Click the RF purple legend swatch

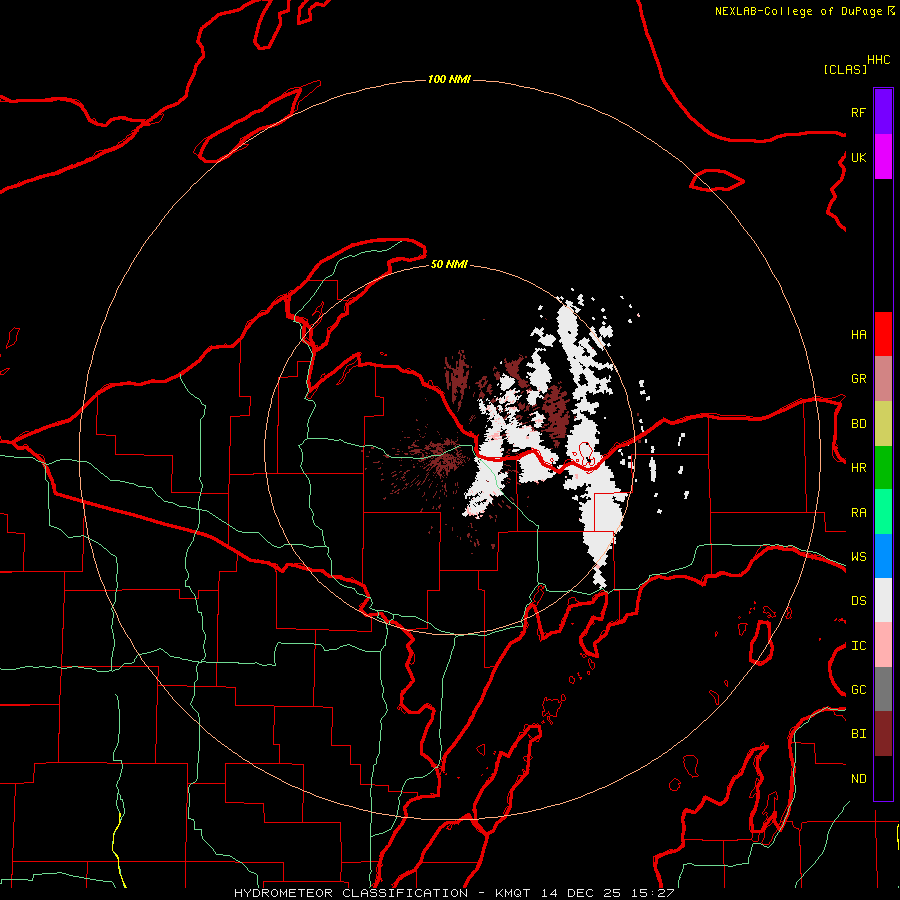(883, 112)
